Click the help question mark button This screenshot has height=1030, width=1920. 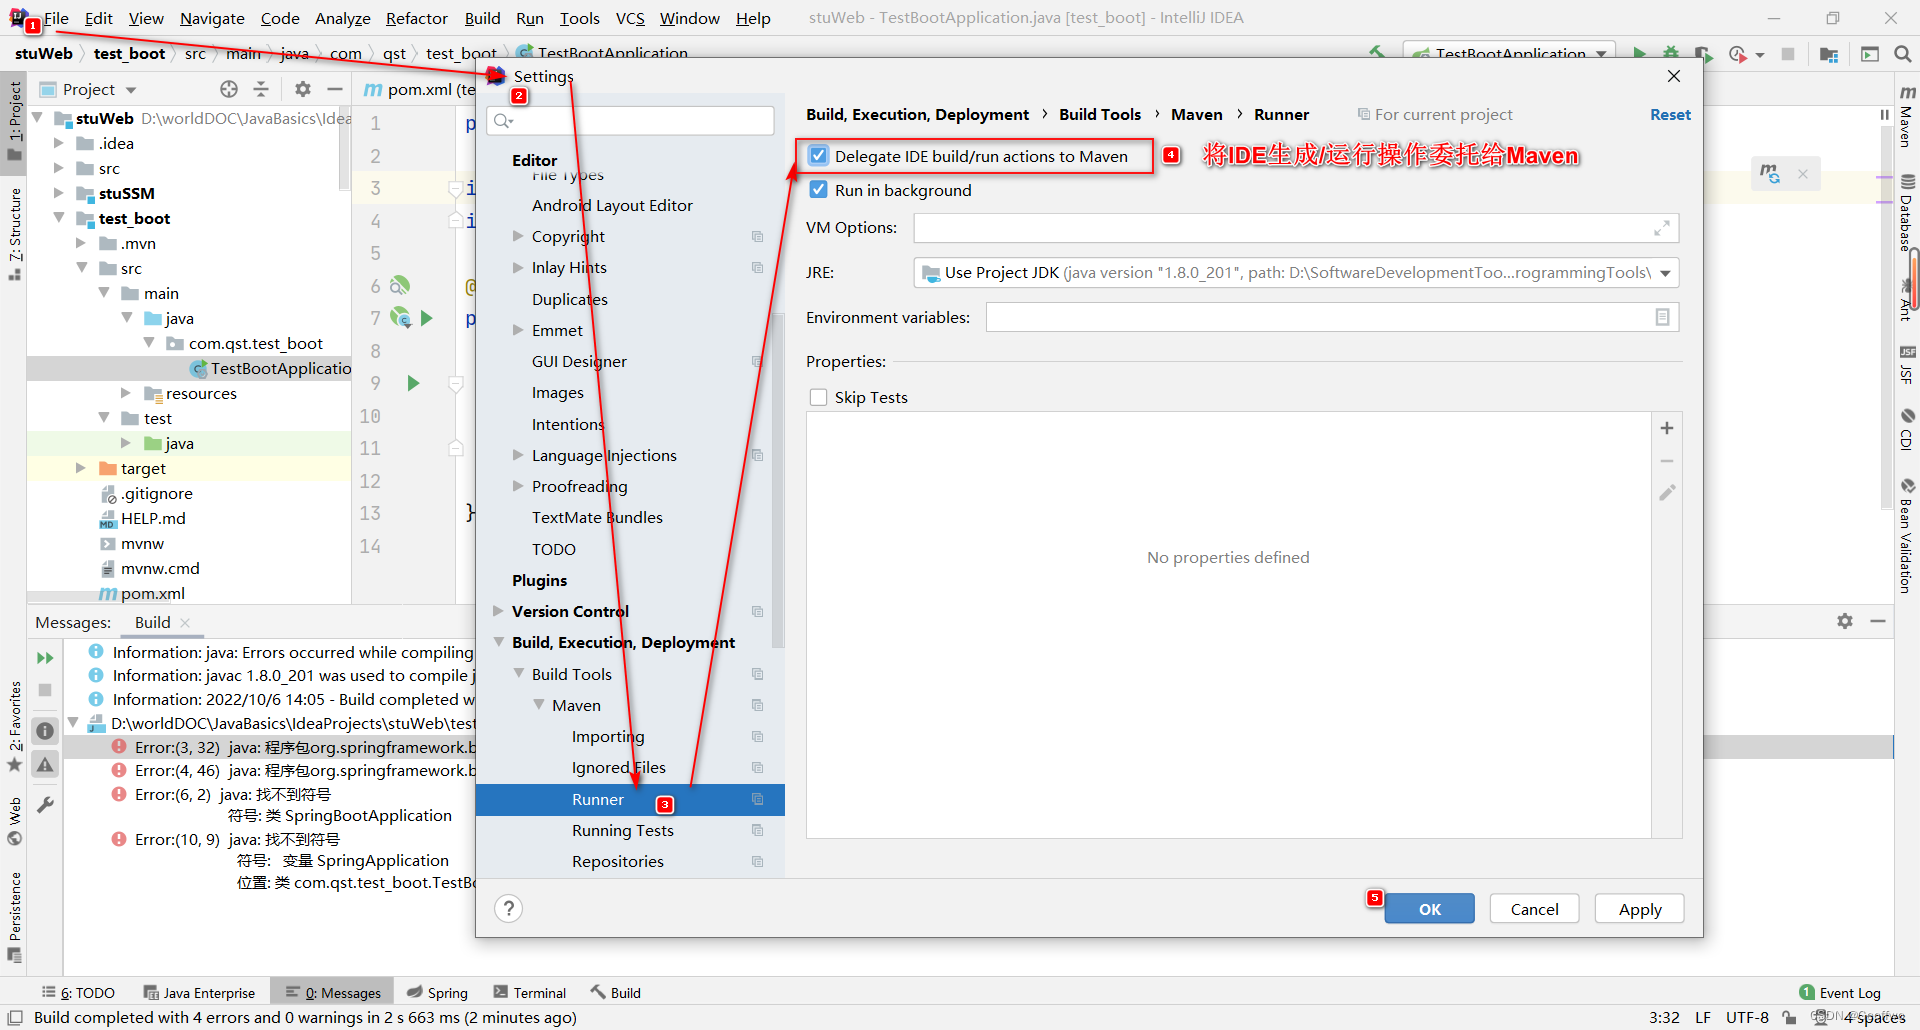point(508,908)
